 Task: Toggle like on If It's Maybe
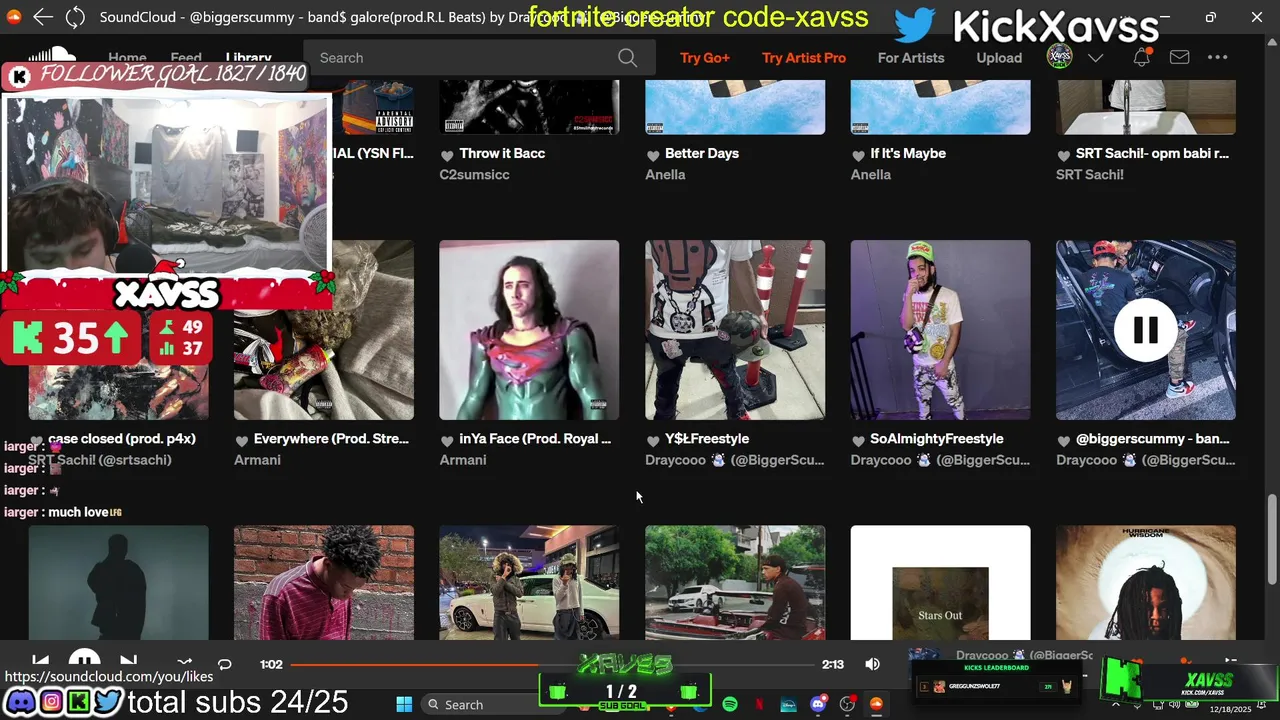coord(858,155)
